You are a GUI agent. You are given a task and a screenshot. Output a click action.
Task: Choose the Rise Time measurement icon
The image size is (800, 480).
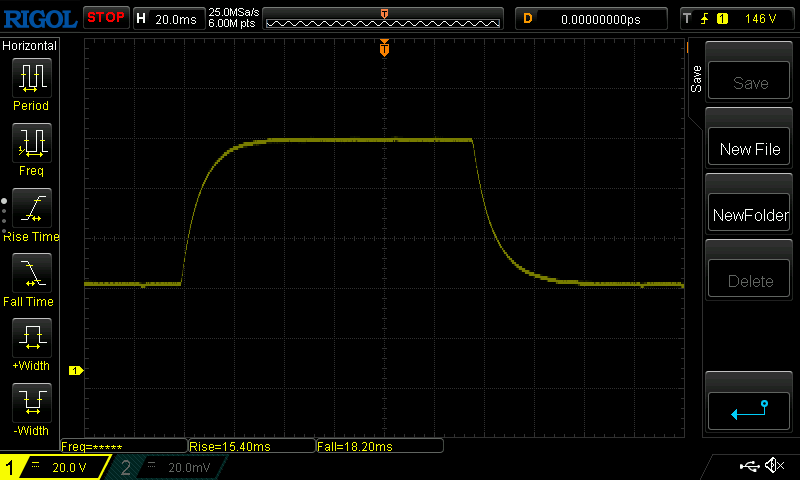(31, 208)
